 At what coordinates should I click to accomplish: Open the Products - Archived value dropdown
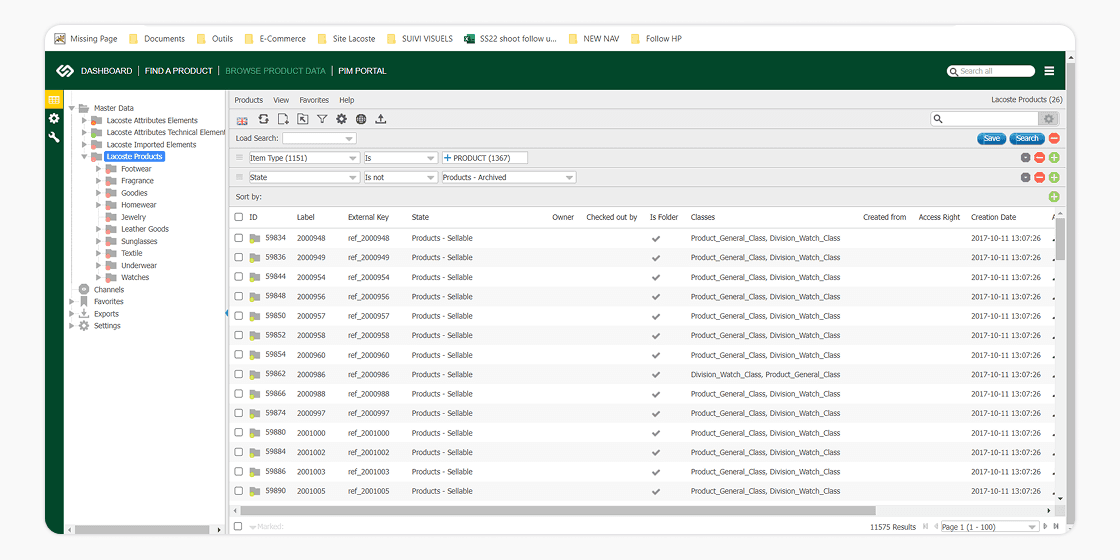click(508, 178)
